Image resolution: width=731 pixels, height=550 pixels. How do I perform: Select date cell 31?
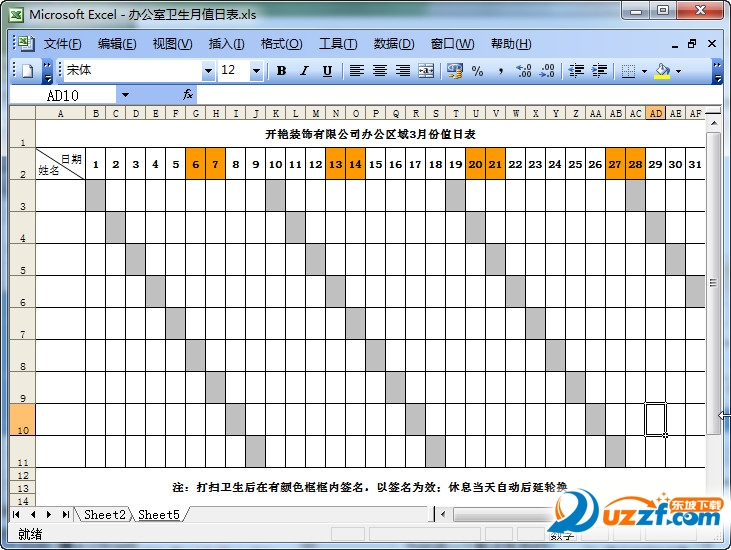[695, 164]
